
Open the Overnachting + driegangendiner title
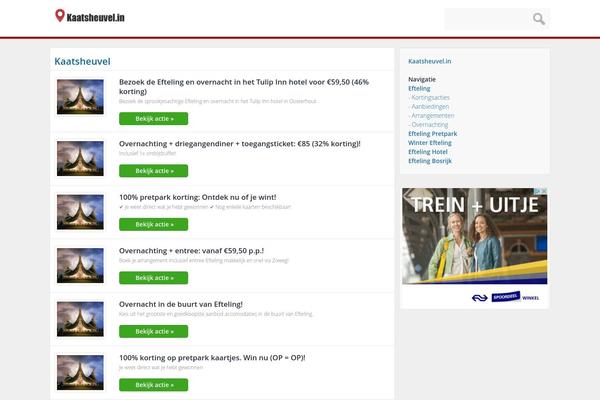240,144
